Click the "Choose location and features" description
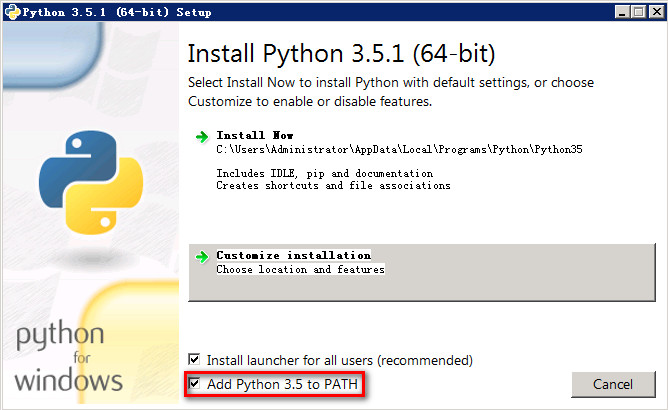This screenshot has height=410, width=668. 300,270
